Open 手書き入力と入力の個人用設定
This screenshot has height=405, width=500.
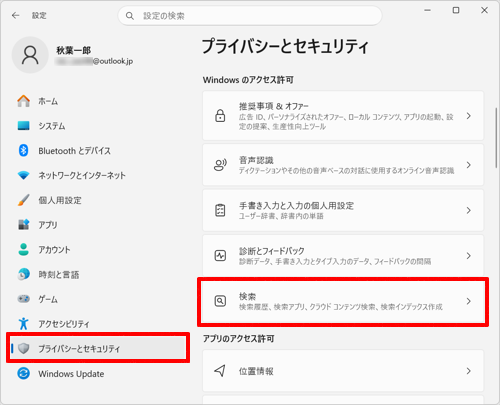[343, 210]
